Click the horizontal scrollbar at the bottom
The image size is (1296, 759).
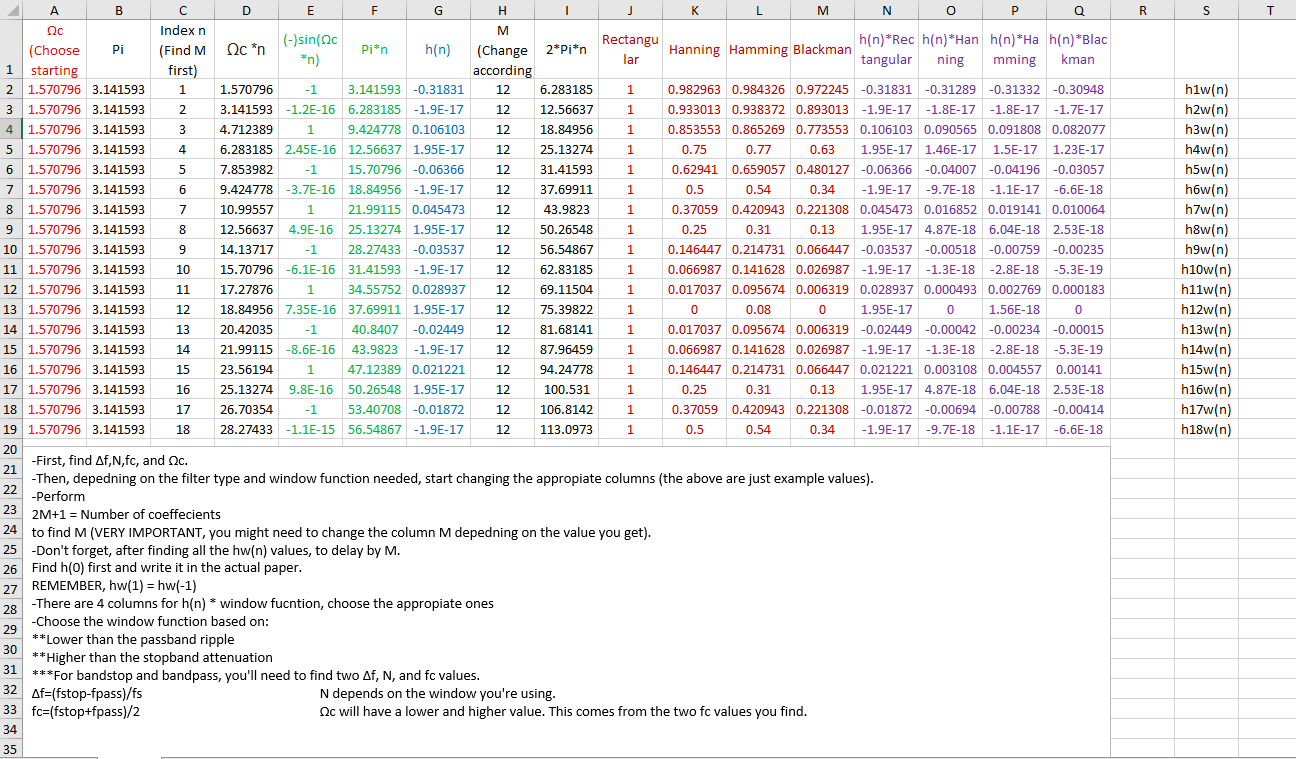(600, 757)
